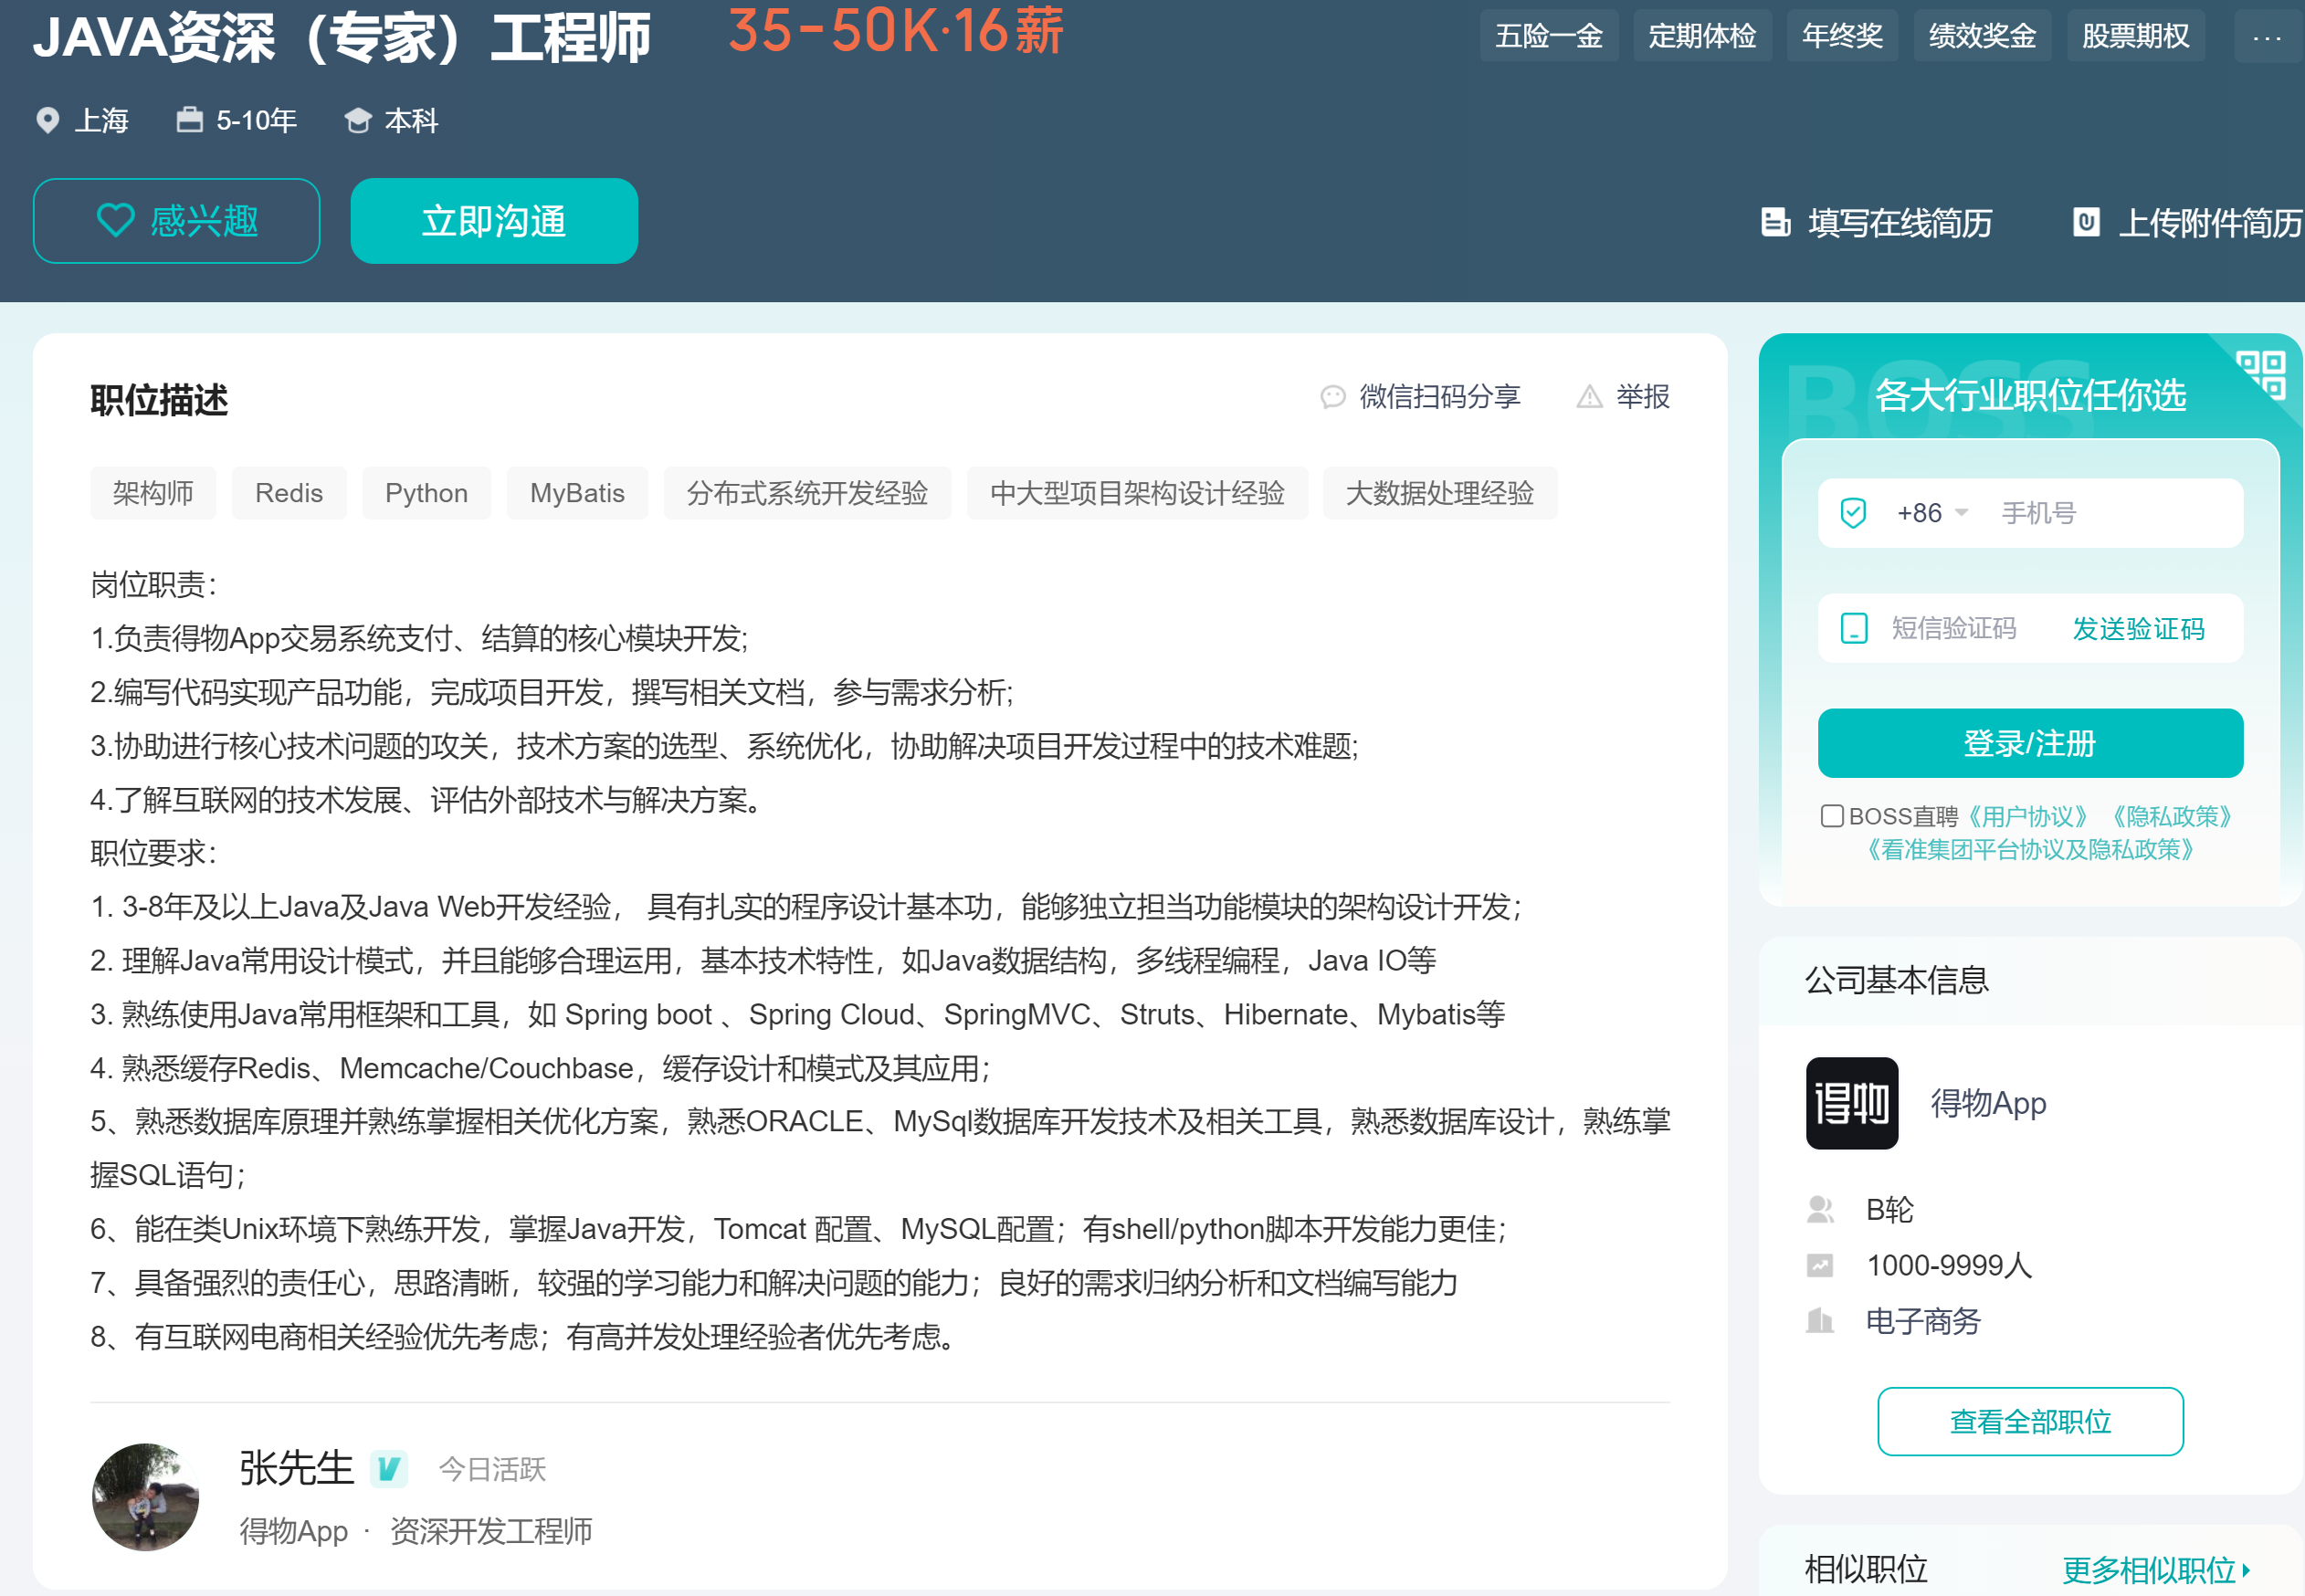The height and width of the screenshot is (1596, 2305).
Task: Click the 分布式系统开发经验 tag
Action: (807, 493)
